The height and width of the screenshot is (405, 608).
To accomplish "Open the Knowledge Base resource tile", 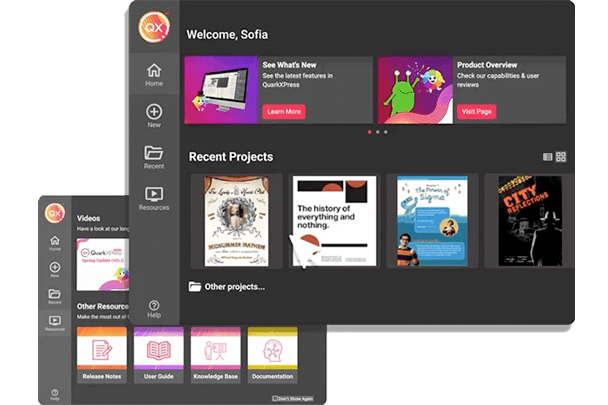I will click(x=215, y=353).
